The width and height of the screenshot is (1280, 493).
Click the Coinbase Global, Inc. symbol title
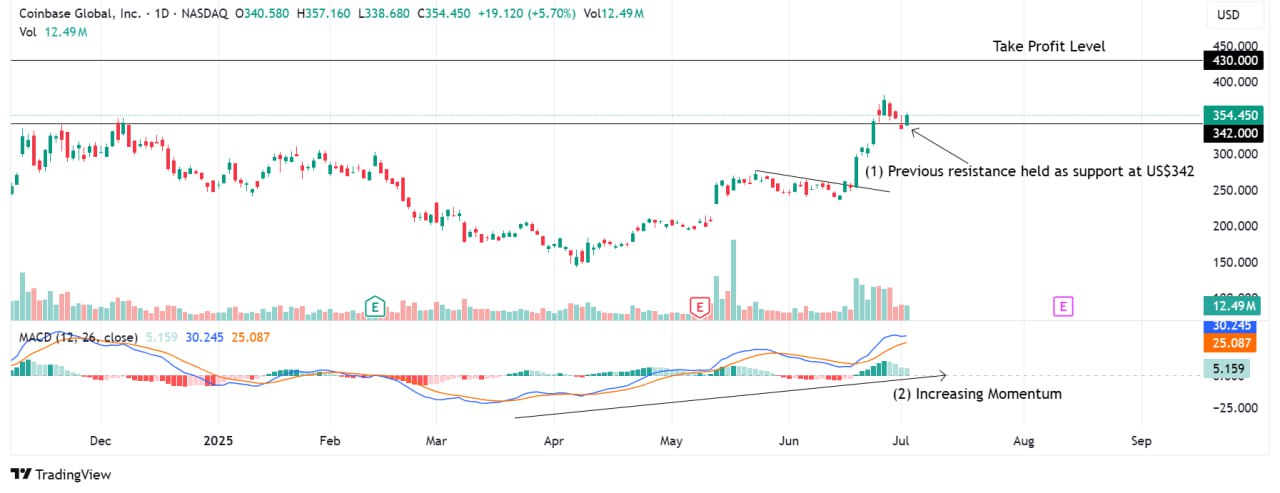coord(82,14)
